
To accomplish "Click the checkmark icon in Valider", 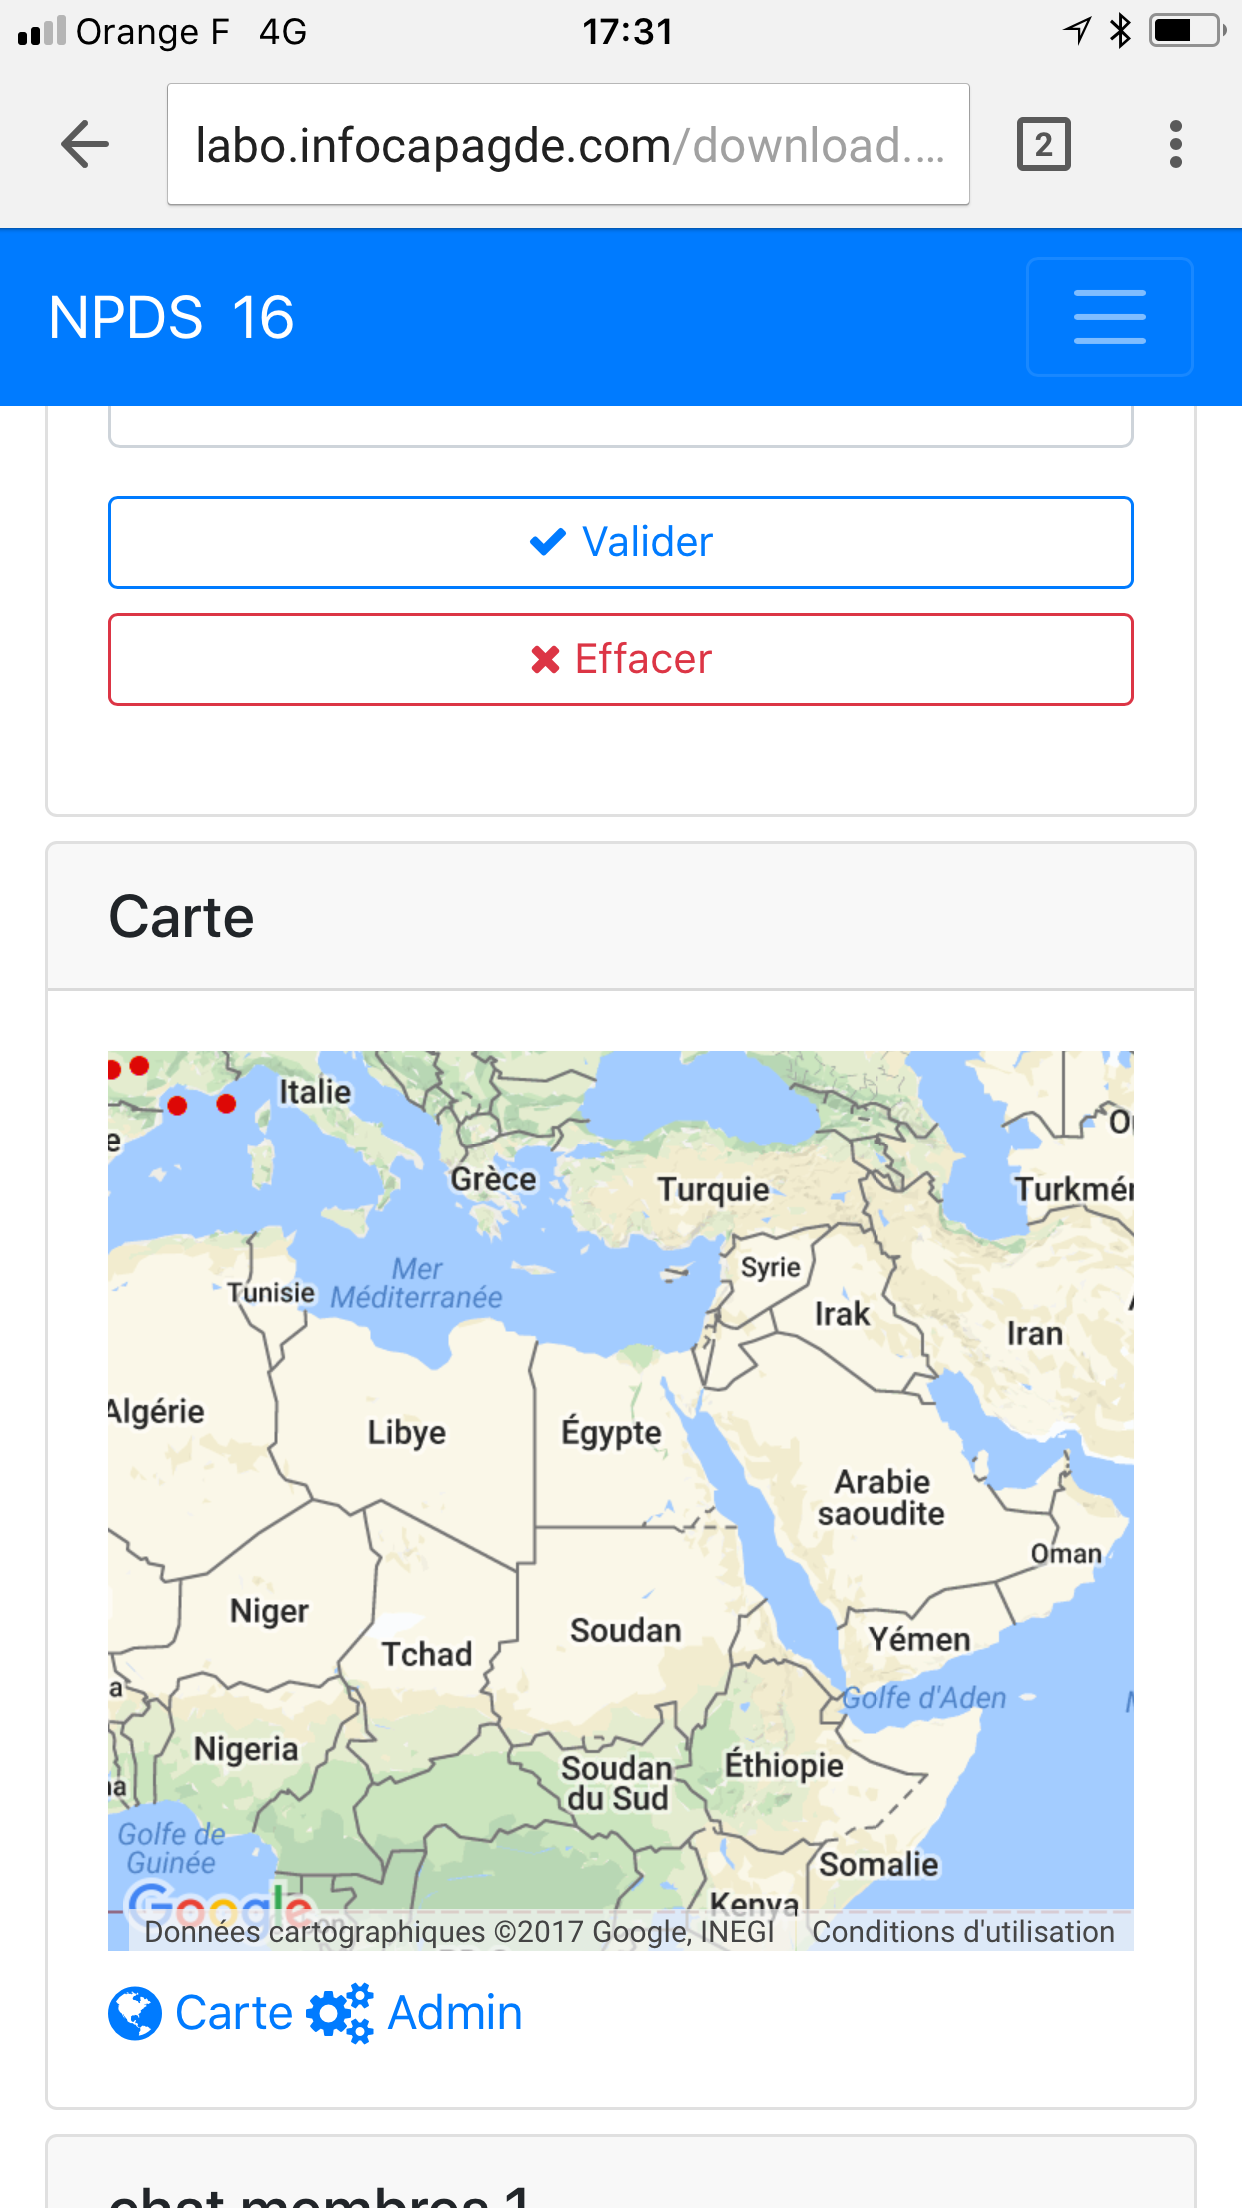I will click(x=548, y=542).
